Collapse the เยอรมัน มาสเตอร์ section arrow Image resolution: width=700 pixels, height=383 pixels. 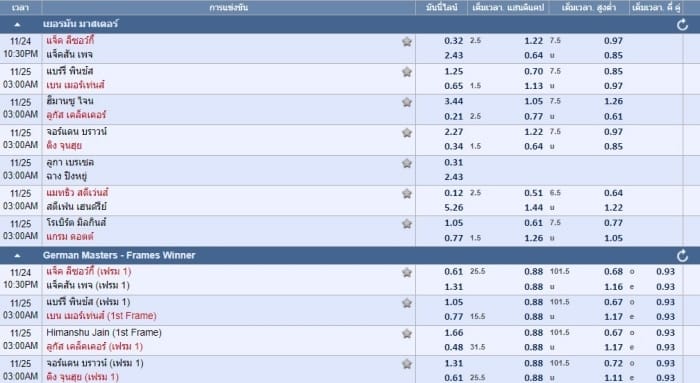(x=17, y=25)
